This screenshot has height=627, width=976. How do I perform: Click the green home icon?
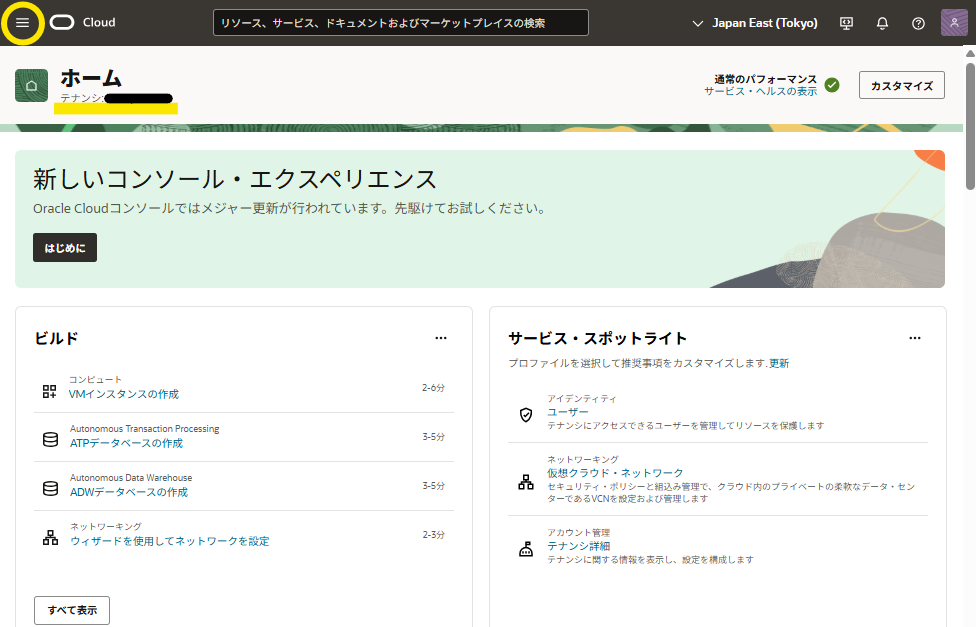pos(32,85)
